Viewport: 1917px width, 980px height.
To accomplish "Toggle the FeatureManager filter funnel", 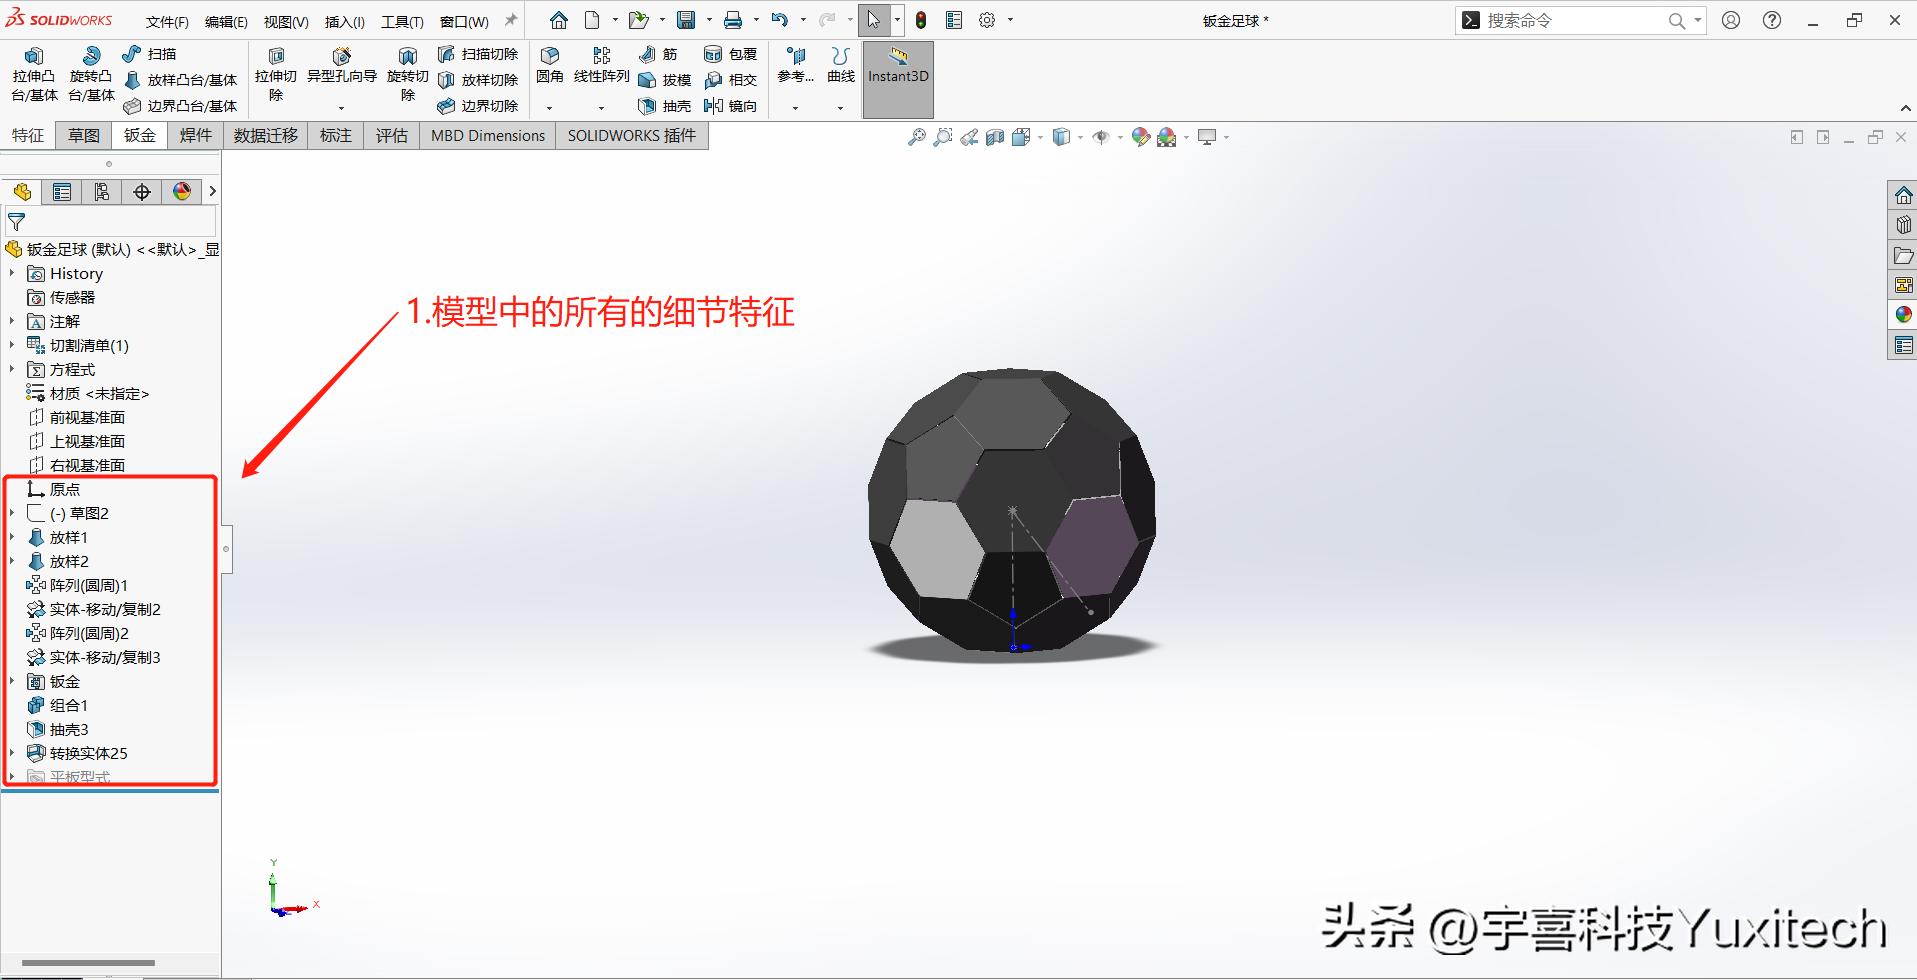I will pos(16,221).
